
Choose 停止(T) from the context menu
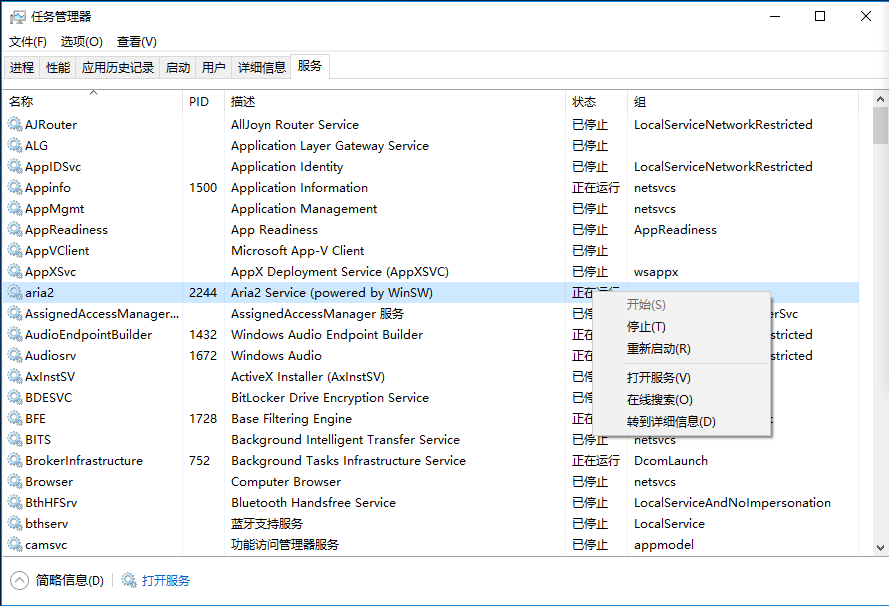coord(646,327)
